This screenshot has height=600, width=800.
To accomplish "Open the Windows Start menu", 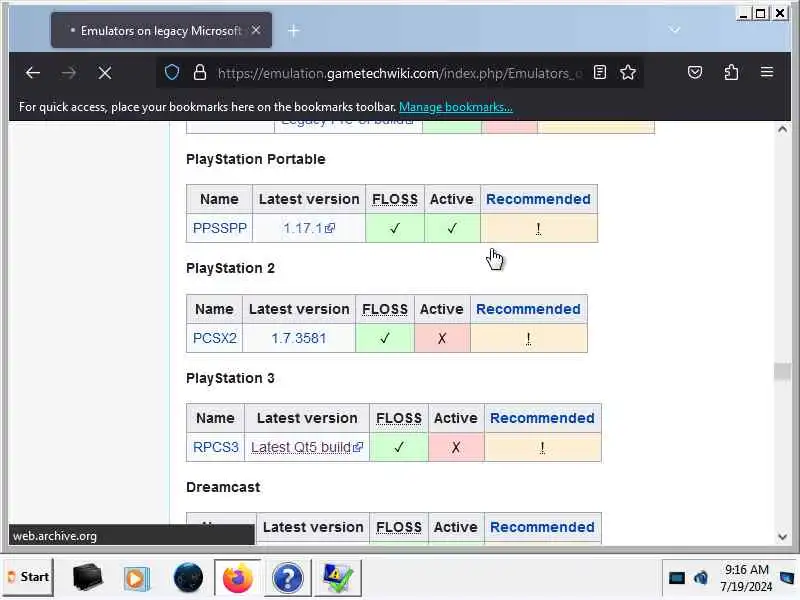I will [28, 577].
